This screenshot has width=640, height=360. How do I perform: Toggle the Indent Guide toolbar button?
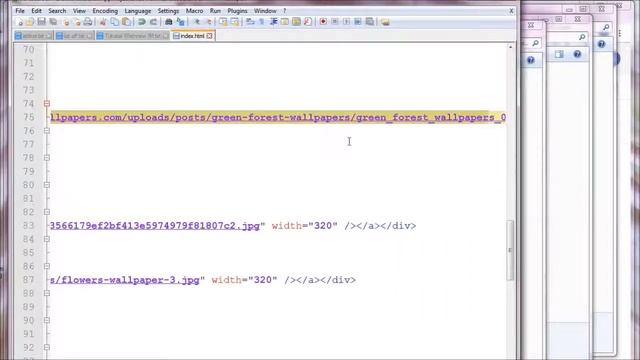click(273, 22)
